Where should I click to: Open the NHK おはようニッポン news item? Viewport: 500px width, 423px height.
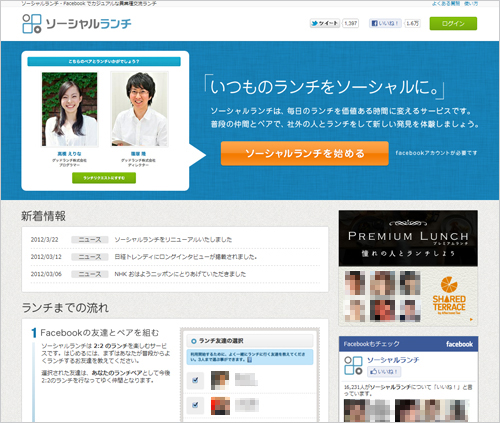pyautogui.click(x=180, y=274)
